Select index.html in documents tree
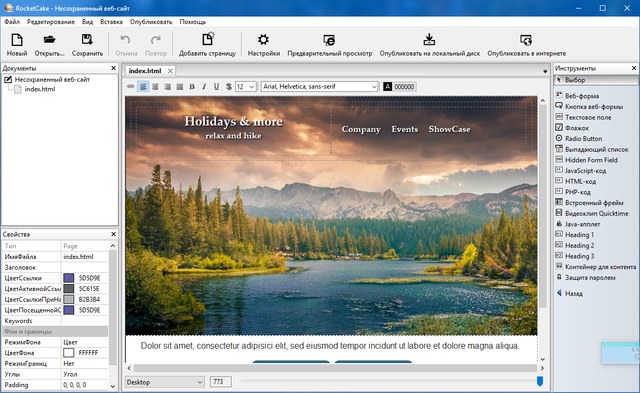The image size is (640, 393). [40, 89]
